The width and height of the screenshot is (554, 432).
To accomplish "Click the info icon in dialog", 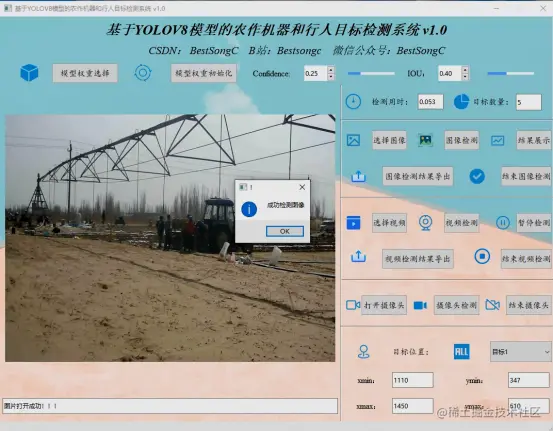I will pos(249,209).
